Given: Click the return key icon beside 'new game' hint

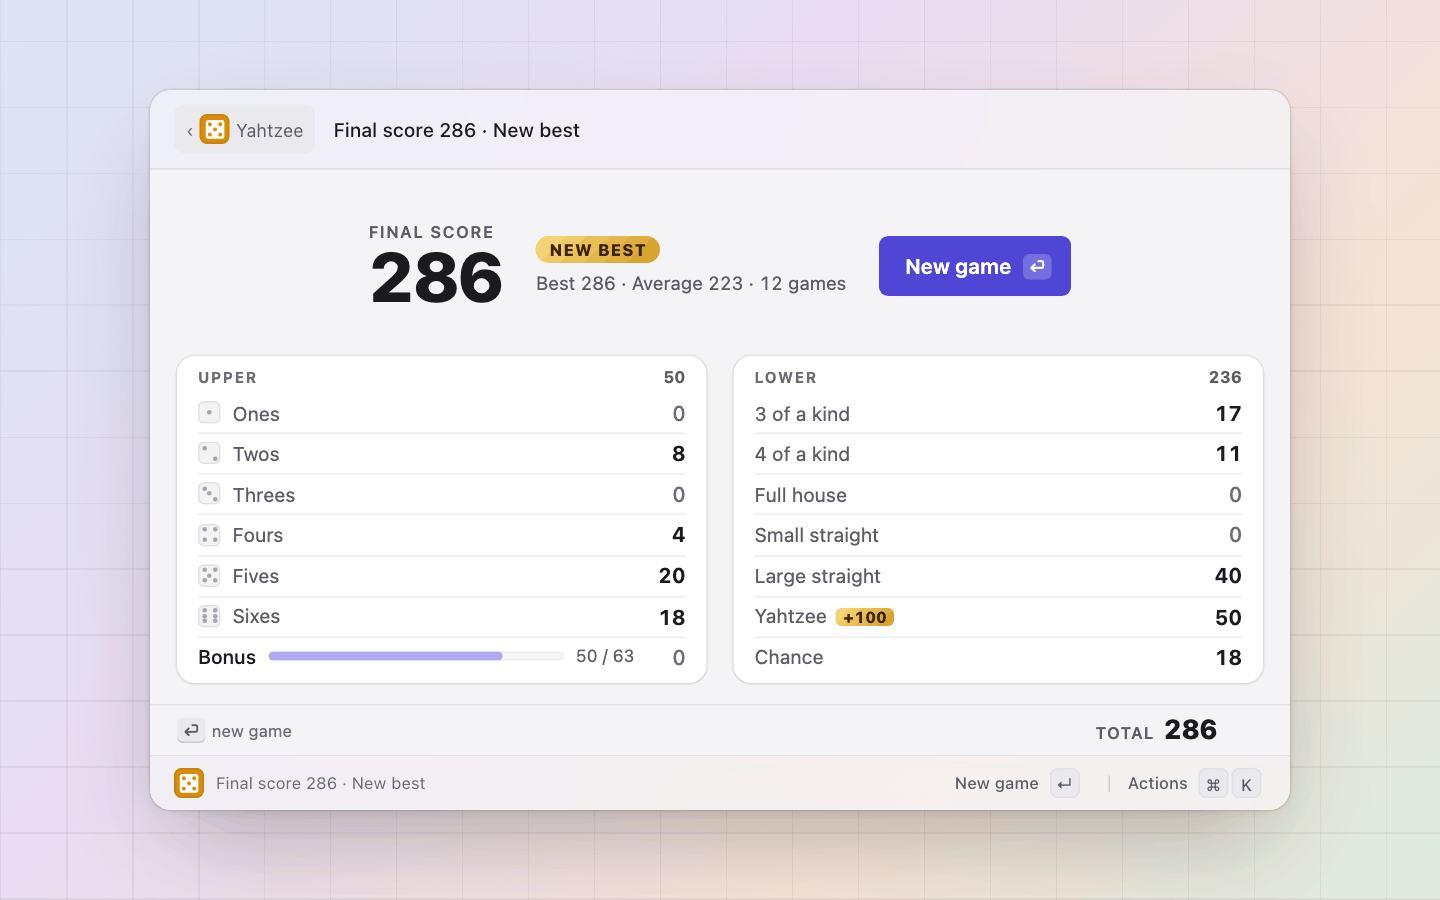Looking at the screenshot, I should [x=191, y=731].
